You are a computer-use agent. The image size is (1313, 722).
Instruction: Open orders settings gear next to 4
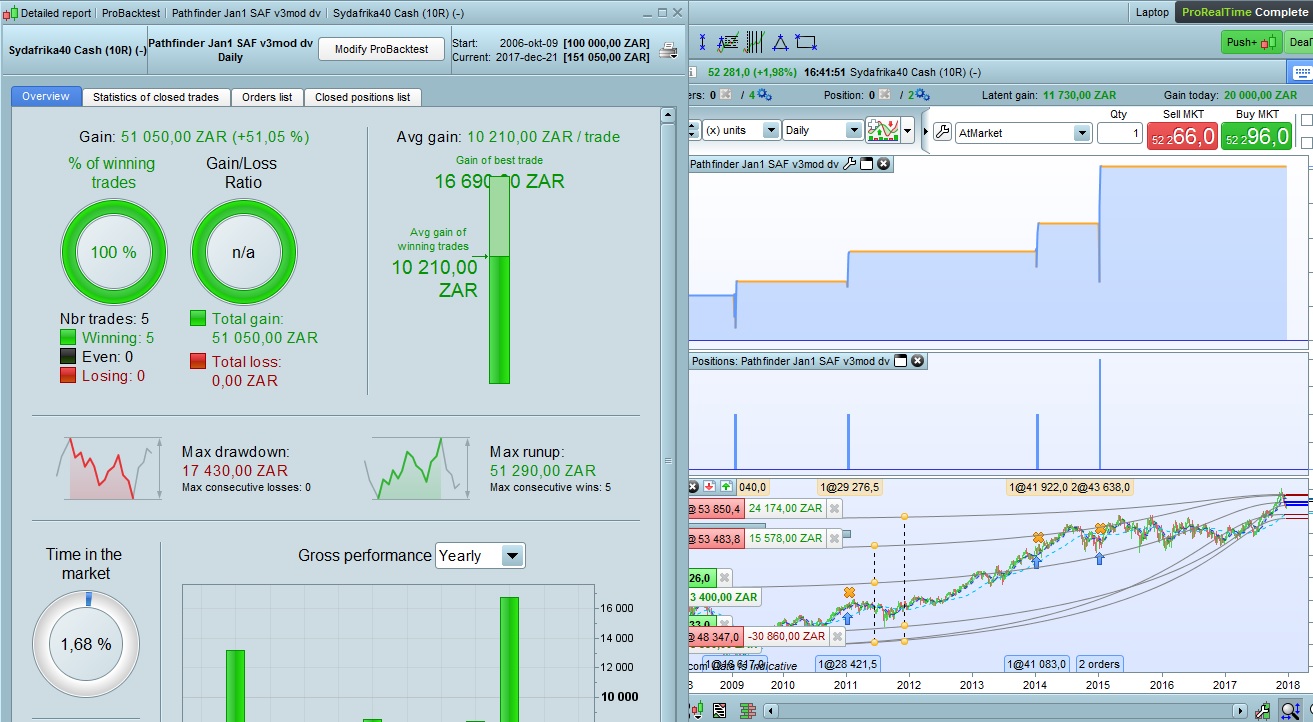pyautogui.click(x=765, y=95)
